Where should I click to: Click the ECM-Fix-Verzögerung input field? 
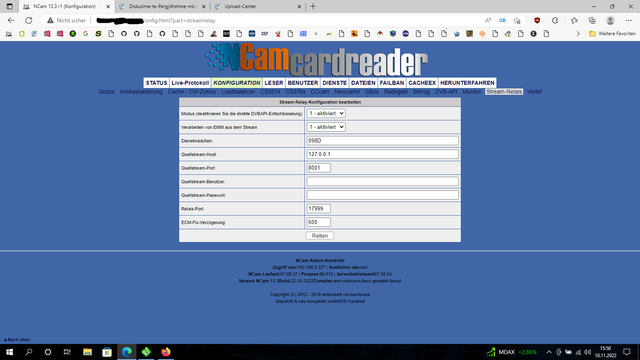[318, 222]
